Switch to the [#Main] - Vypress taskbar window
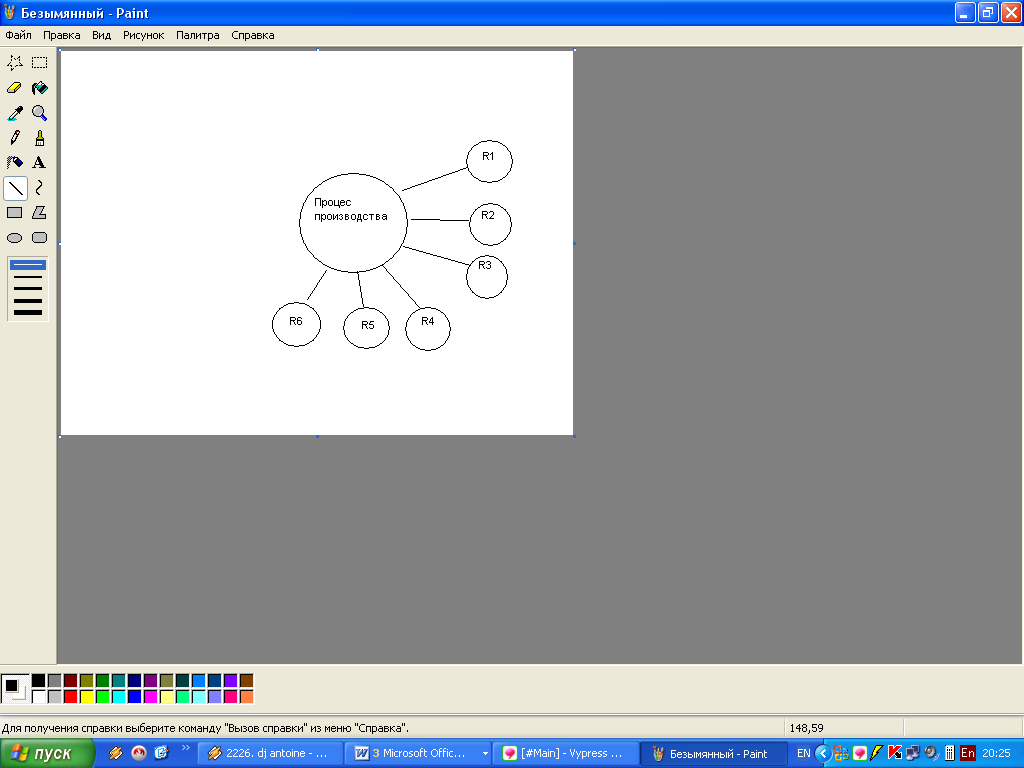Viewport: 1024px width, 768px height. 566,754
